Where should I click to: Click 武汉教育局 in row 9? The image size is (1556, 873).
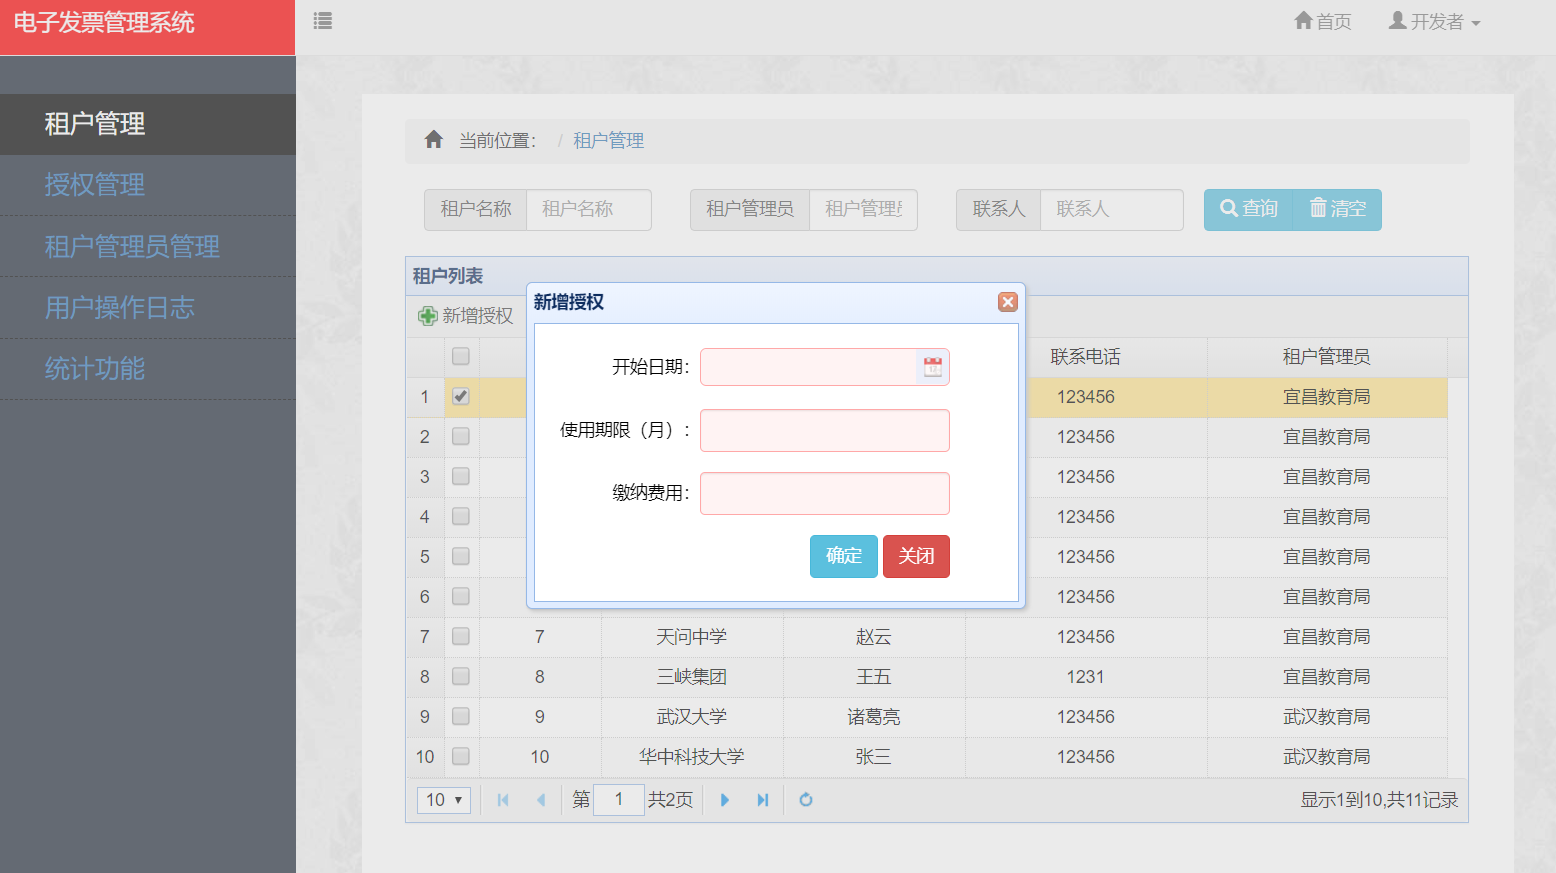click(1327, 717)
